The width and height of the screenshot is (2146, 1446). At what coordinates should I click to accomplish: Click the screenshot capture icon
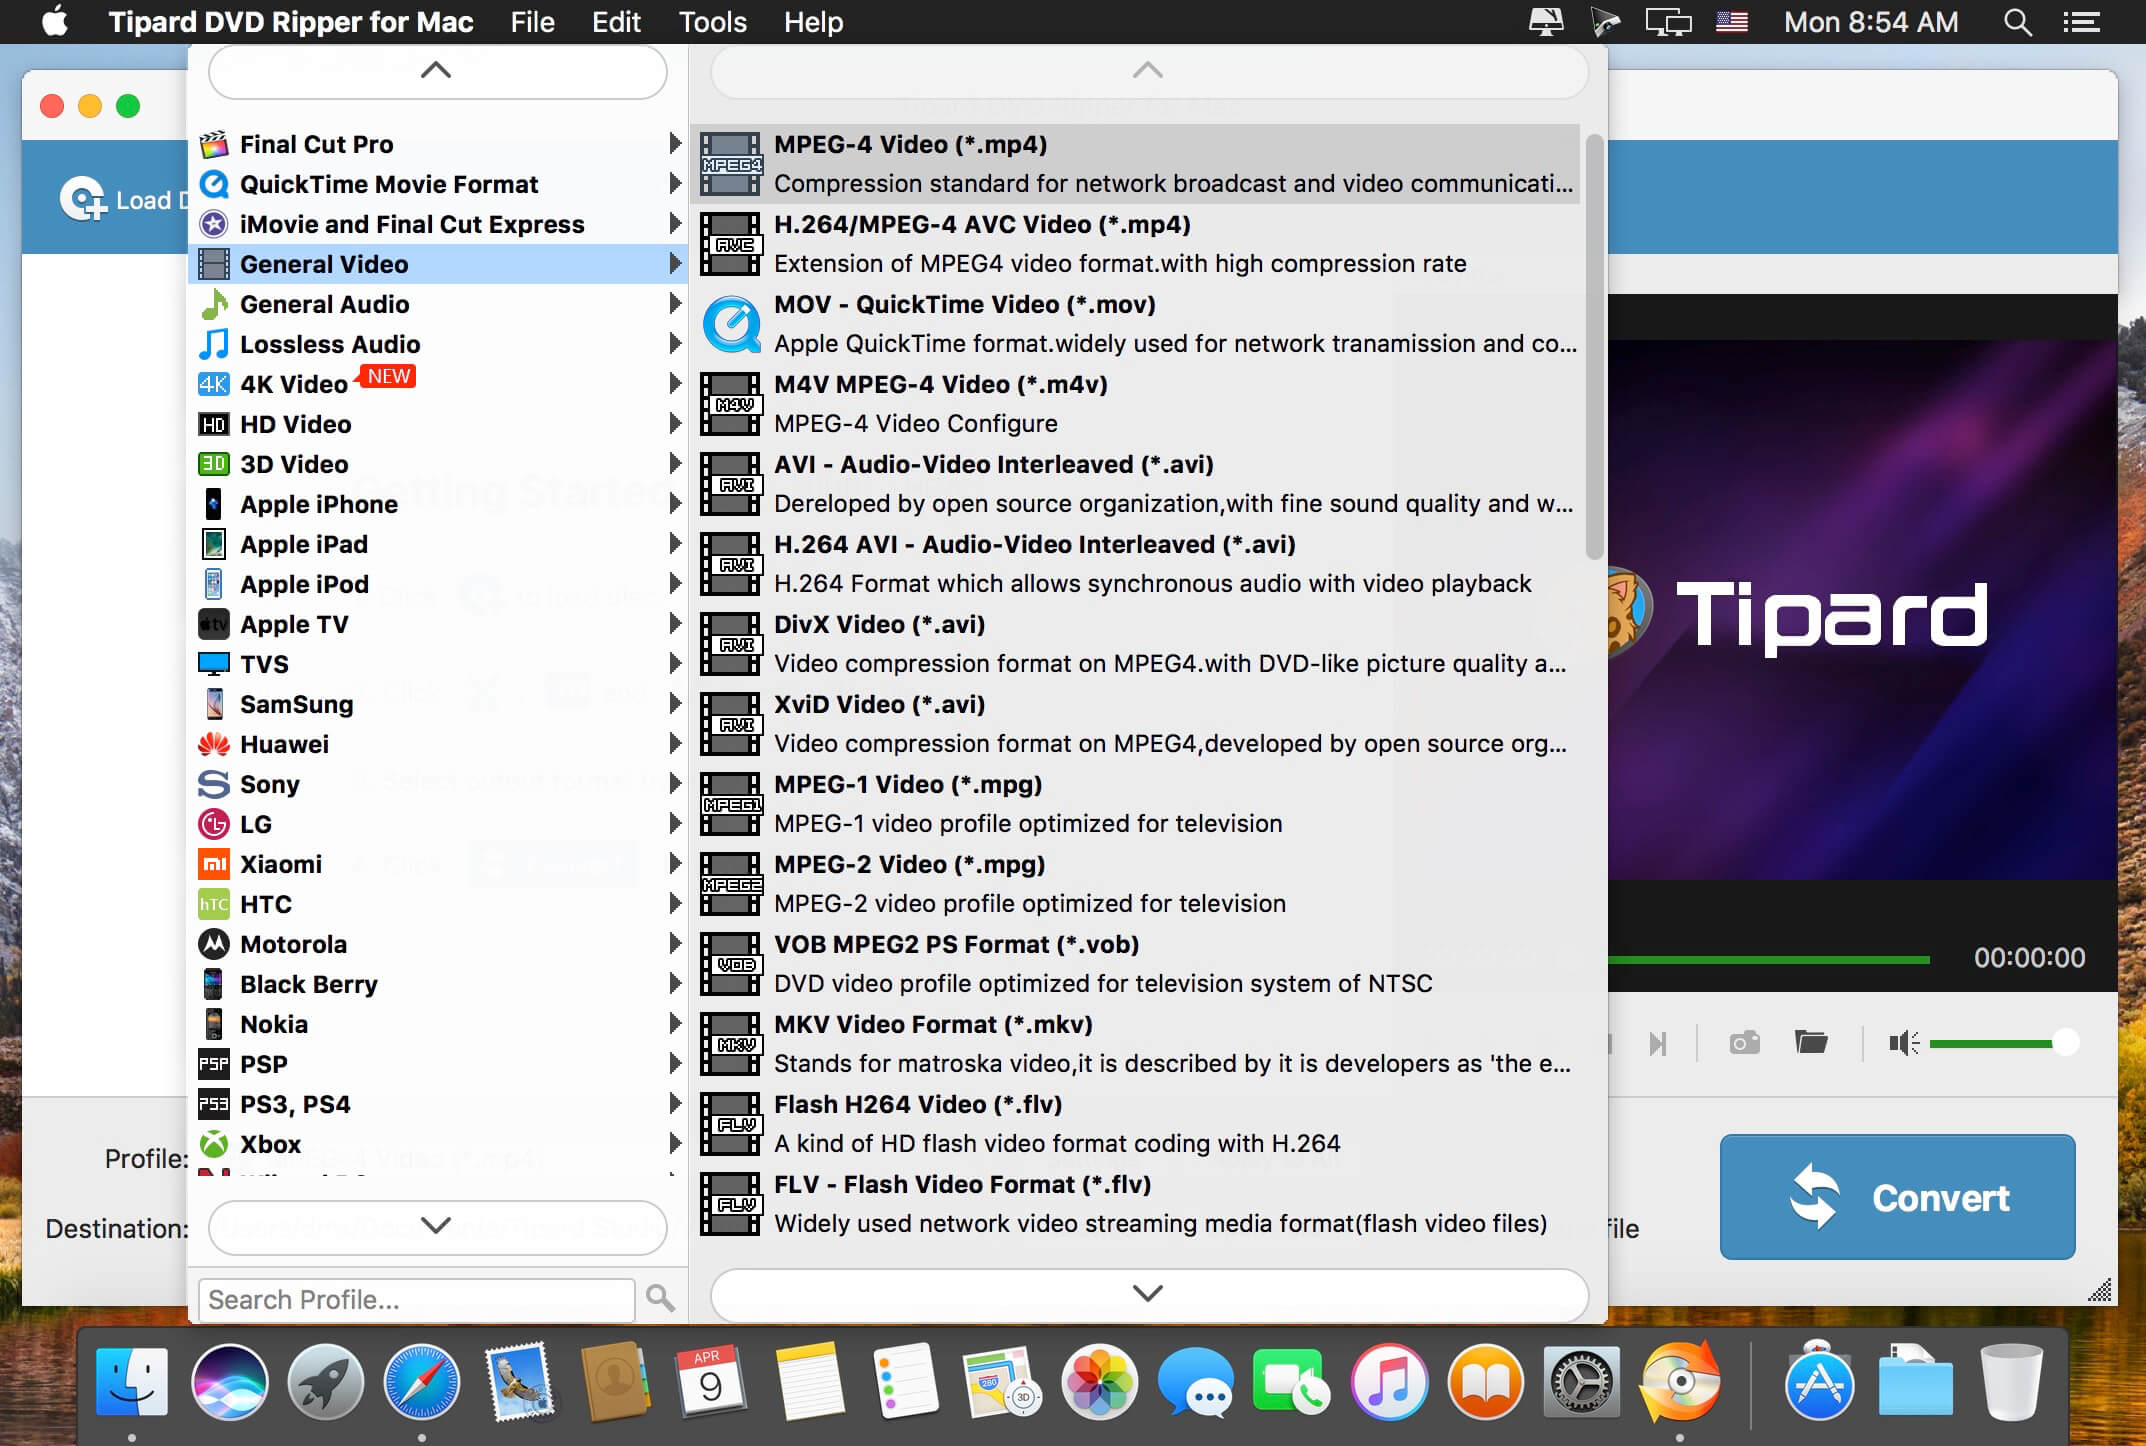point(1744,1043)
